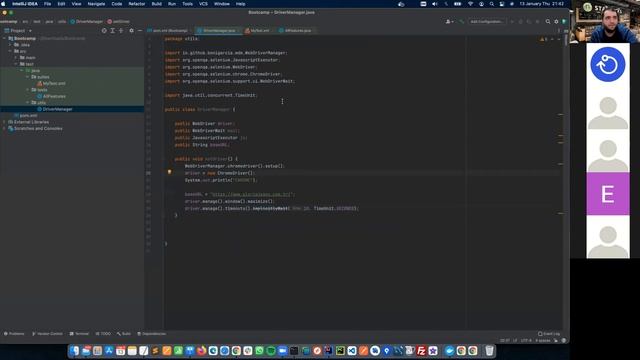
Task: Click the Wi-Fi icon in menu bar
Action: tap(470, 4)
